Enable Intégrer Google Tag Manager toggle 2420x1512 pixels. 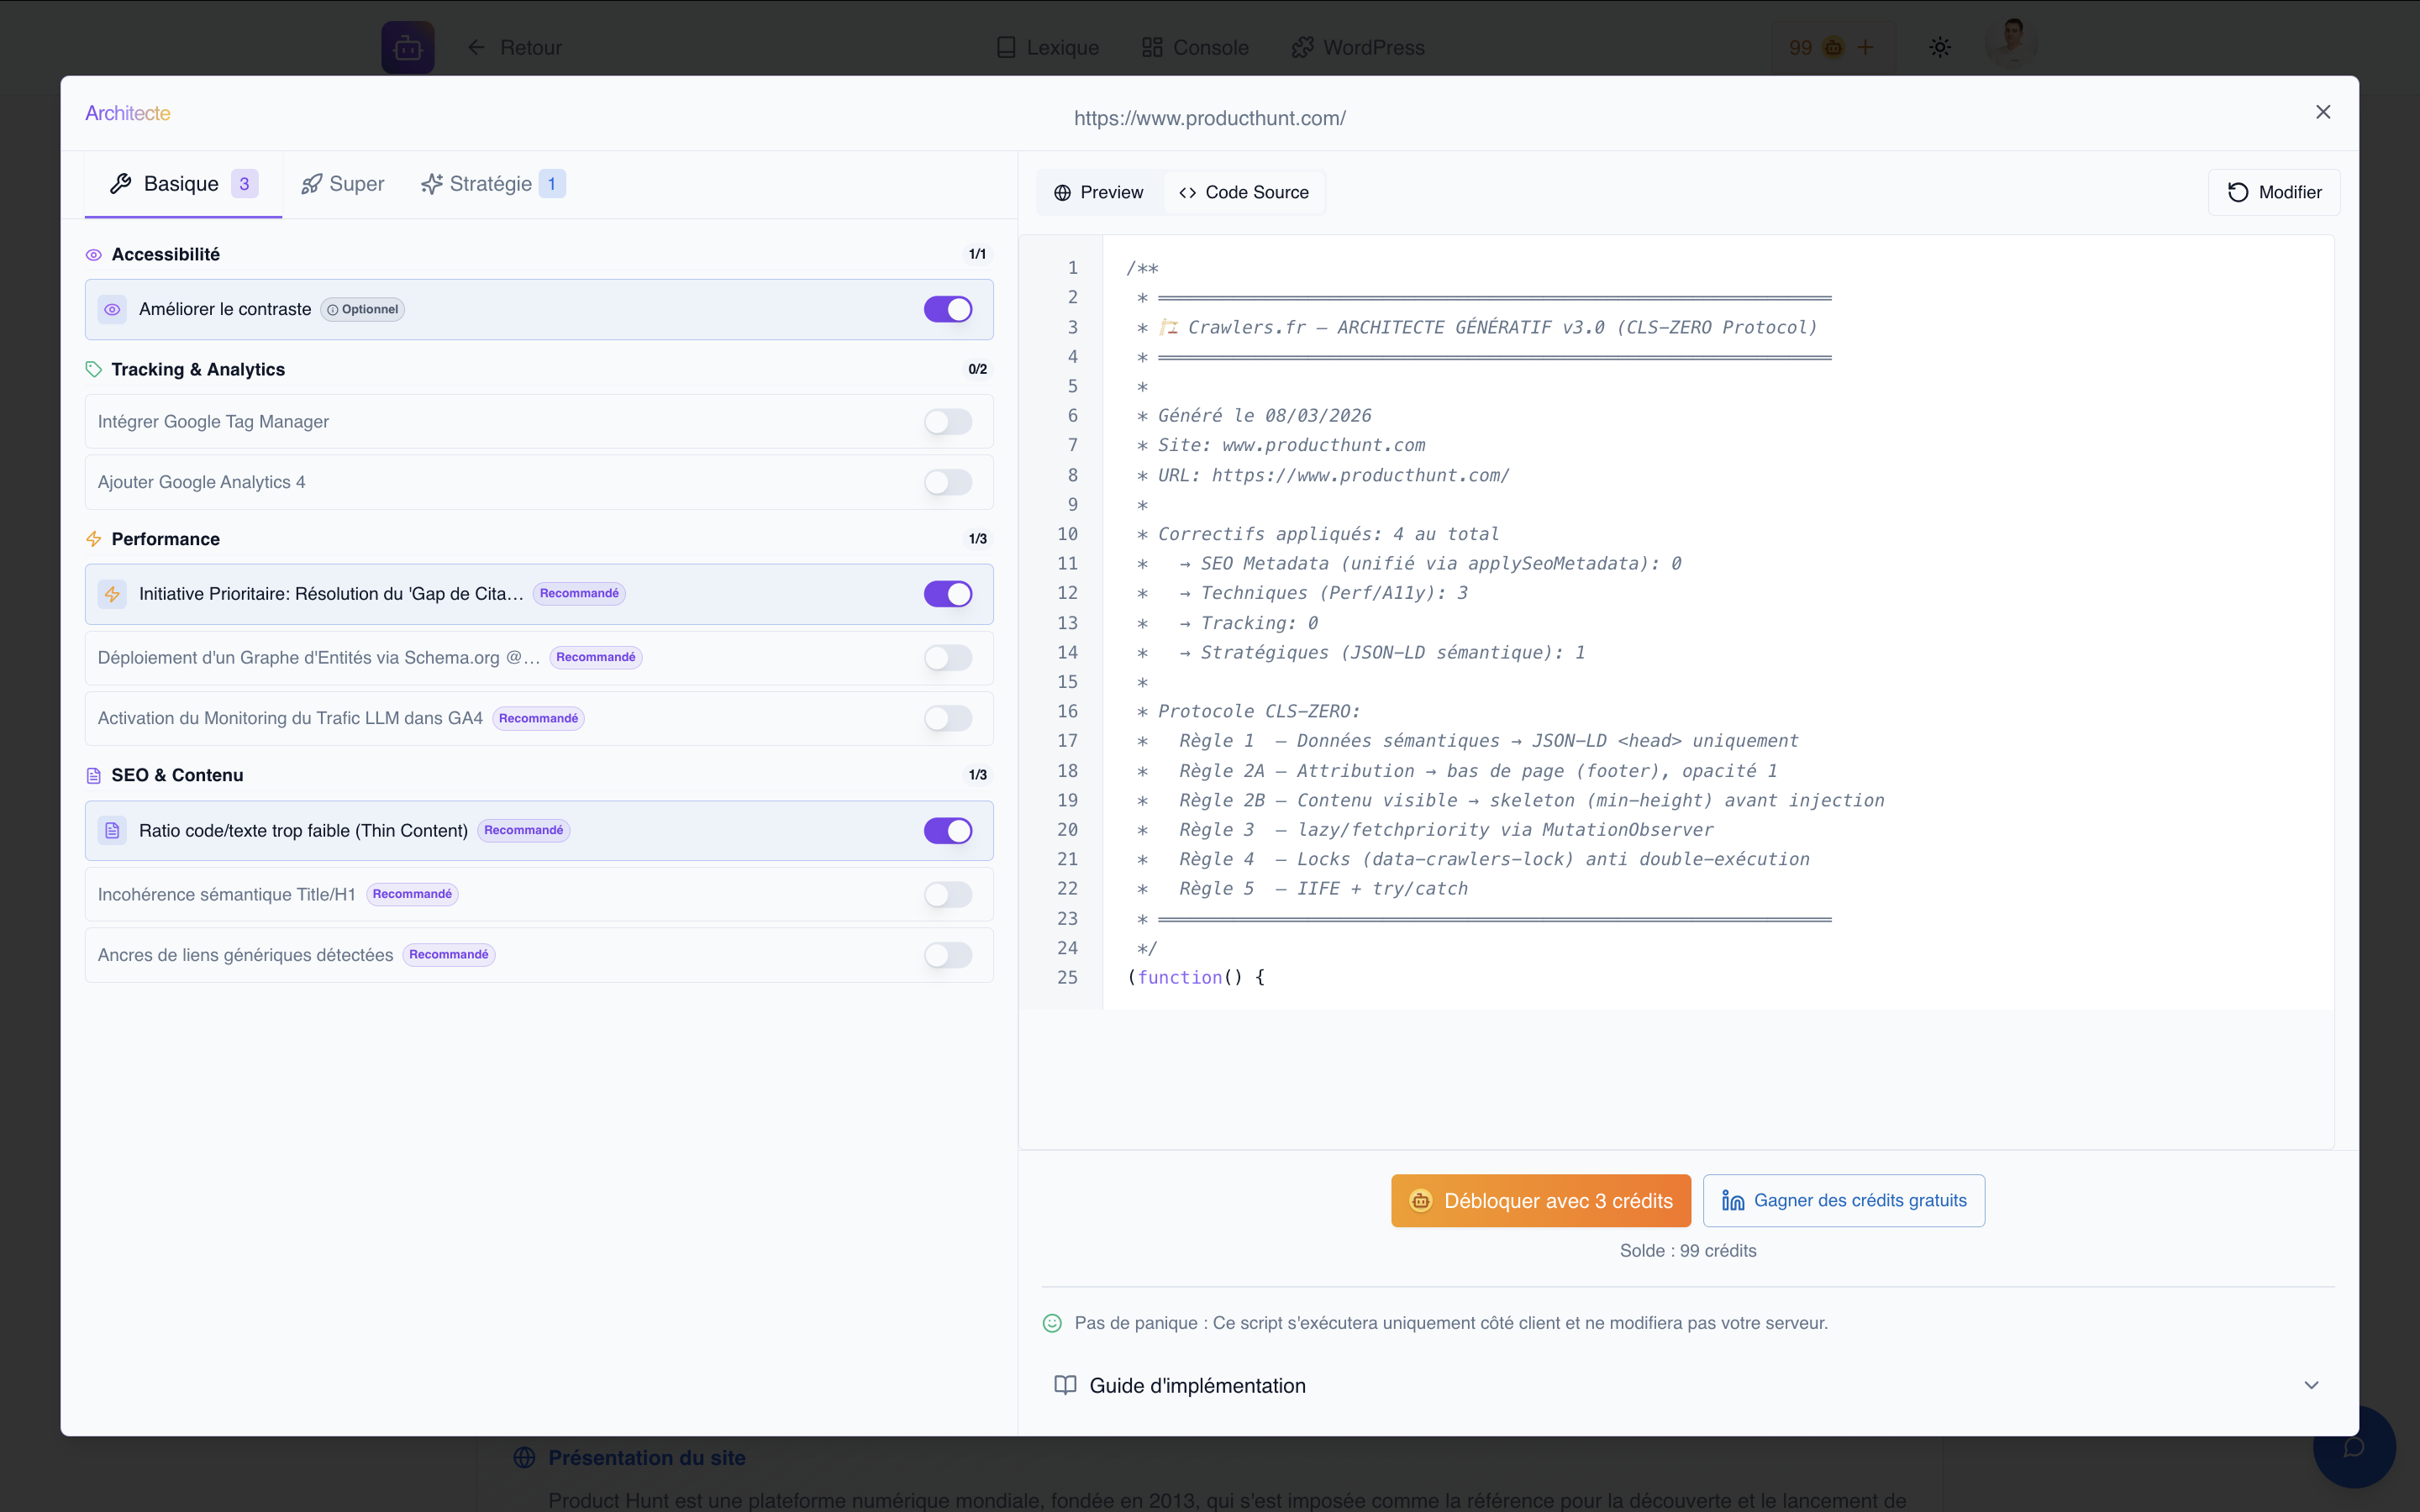947,422
